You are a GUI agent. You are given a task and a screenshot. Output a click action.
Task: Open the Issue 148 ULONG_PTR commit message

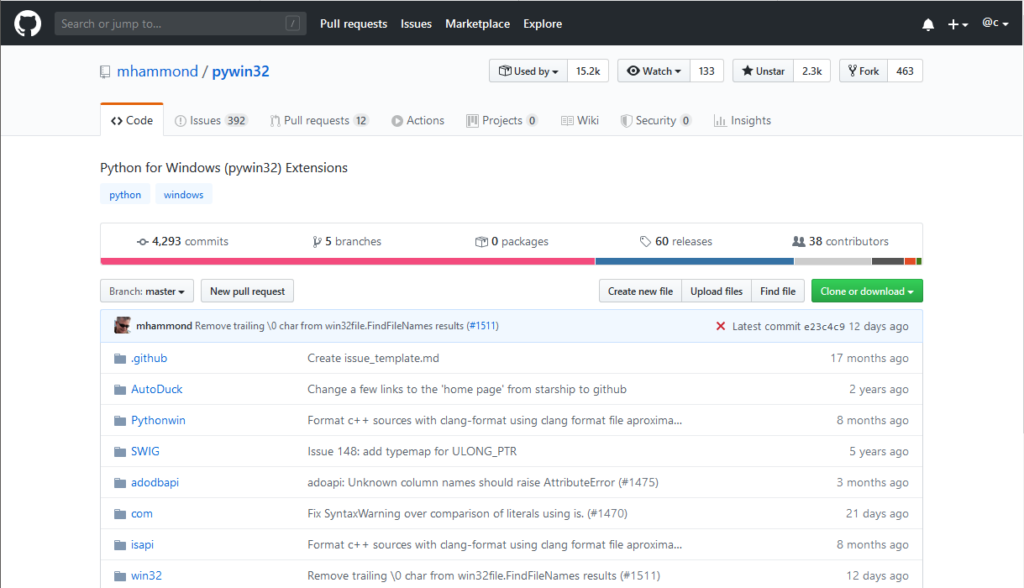pos(412,451)
